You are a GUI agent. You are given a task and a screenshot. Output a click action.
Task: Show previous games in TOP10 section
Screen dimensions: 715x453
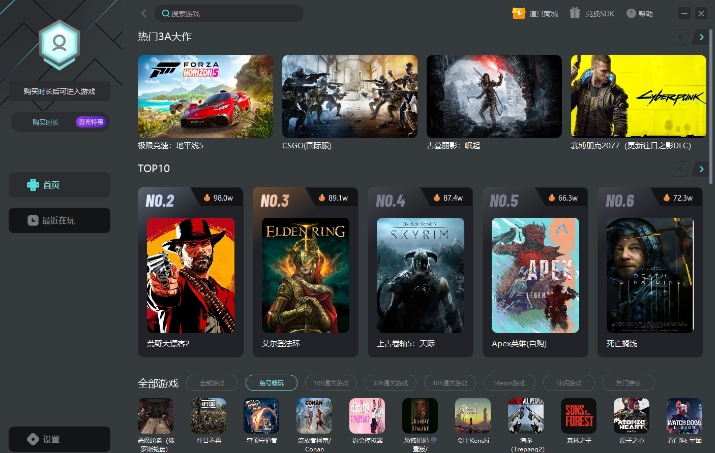681,169
